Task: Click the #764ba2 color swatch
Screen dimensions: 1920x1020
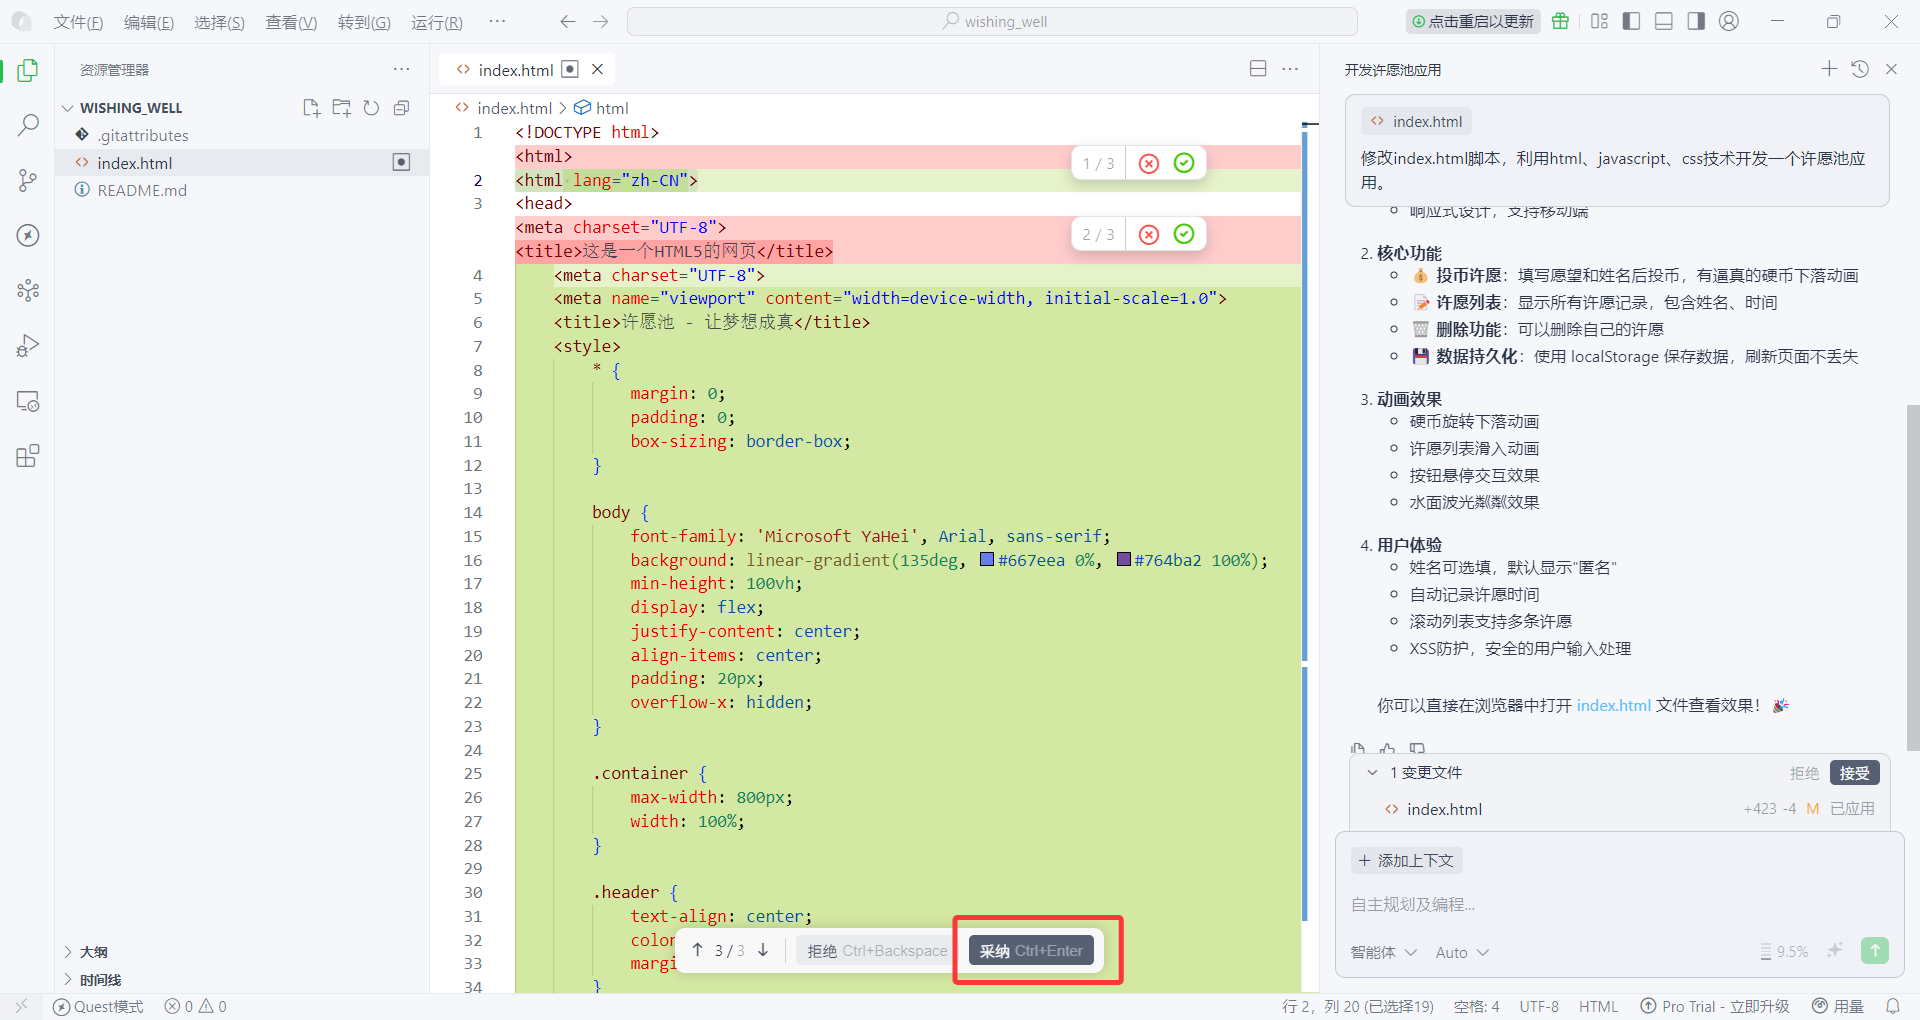Action: pyautogui.click(x=1124, y=560)
